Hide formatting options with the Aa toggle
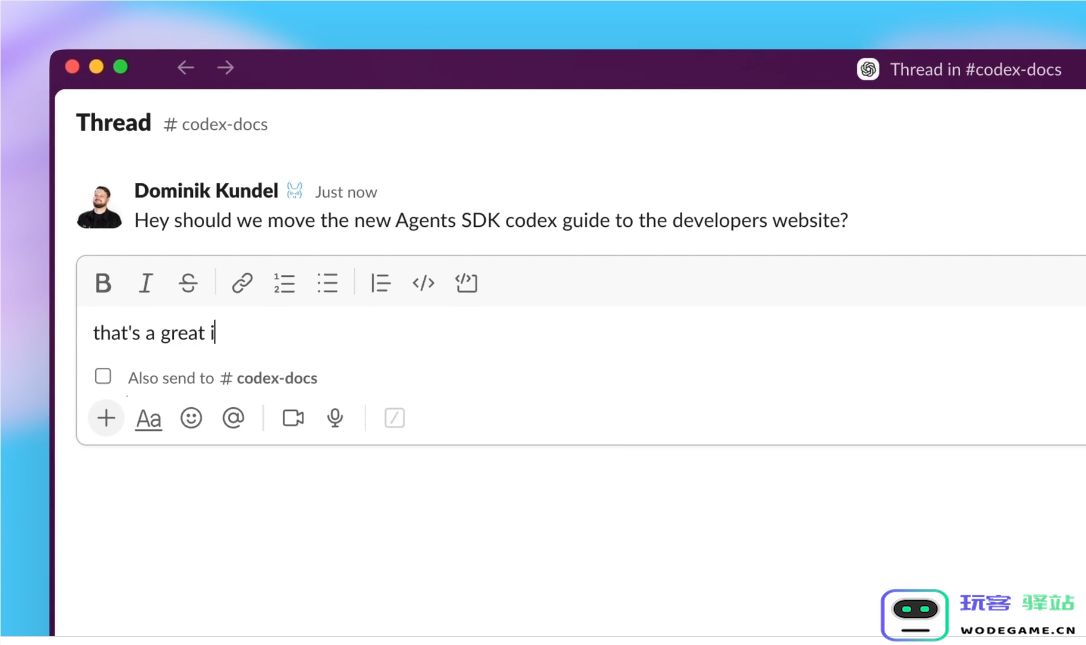Viewport: 1086px width, 645px height. point(148,418)
